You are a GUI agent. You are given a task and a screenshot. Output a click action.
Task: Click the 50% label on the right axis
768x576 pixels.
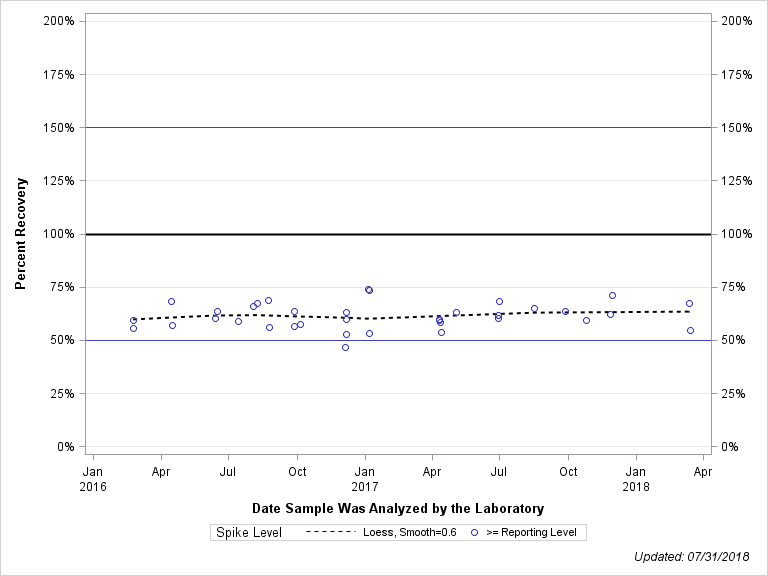[733, 340]
